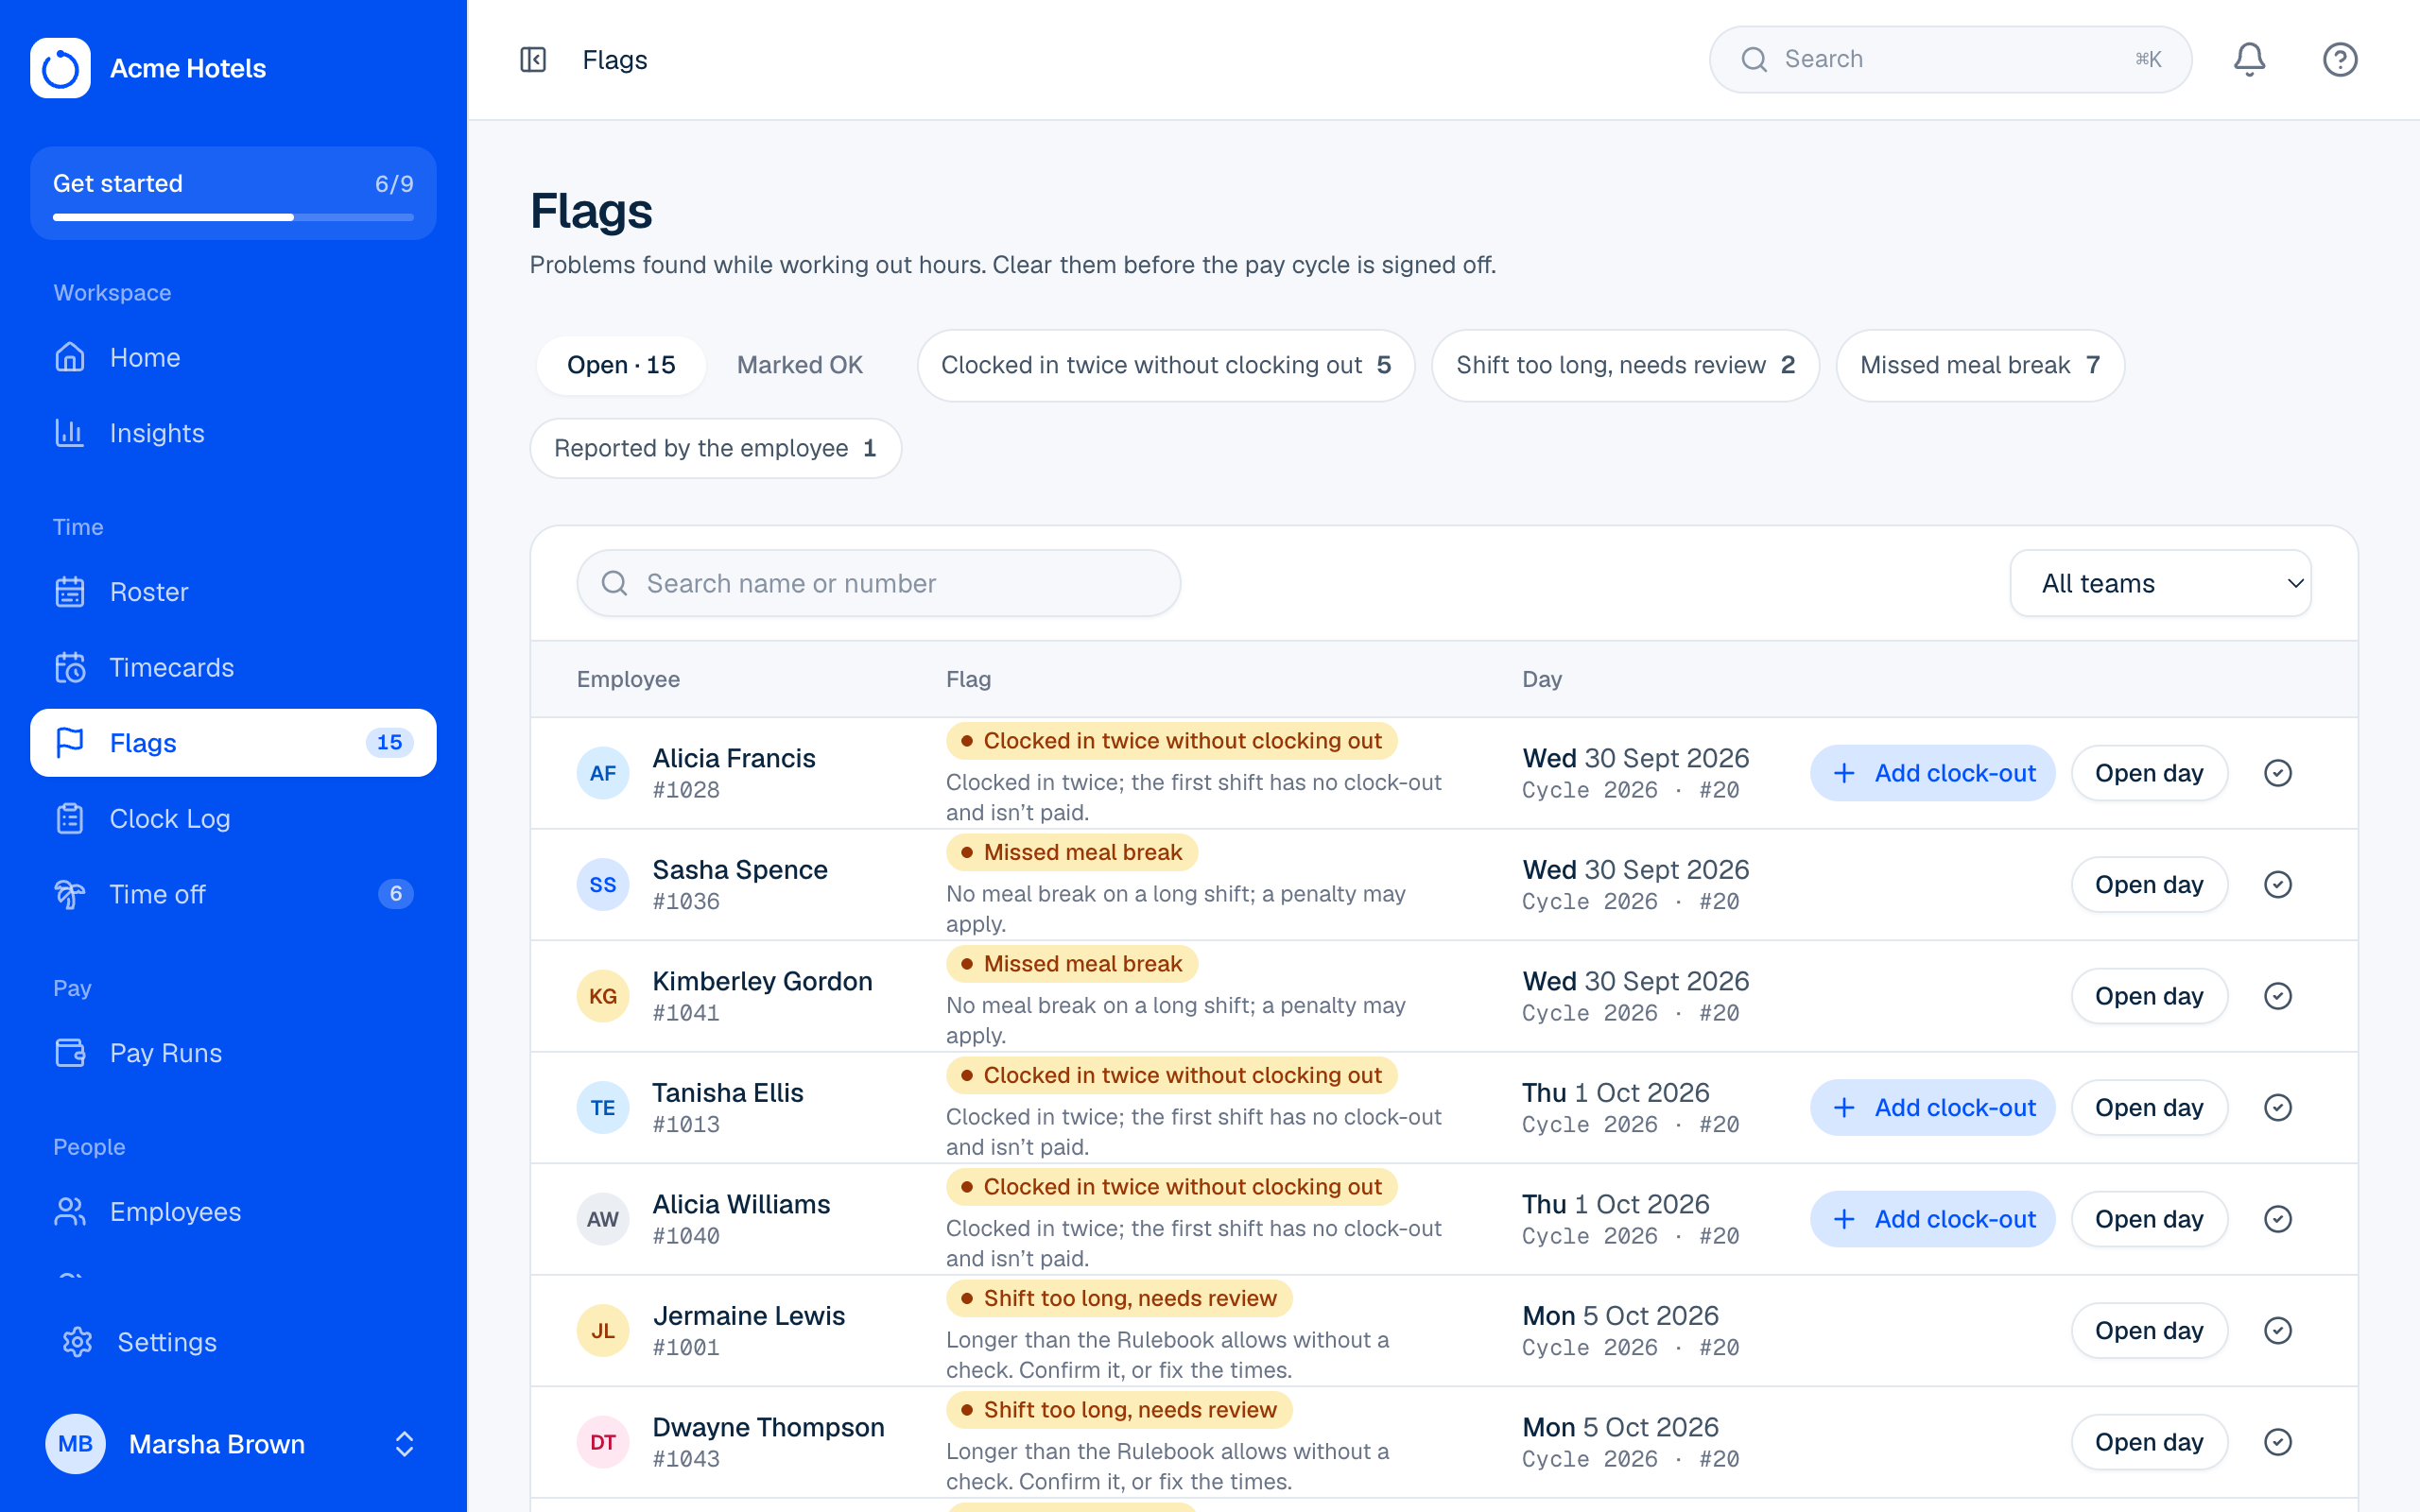Click the Acme Hotels logo icon
The image size is (2420, 1512).
pos(60,68)
